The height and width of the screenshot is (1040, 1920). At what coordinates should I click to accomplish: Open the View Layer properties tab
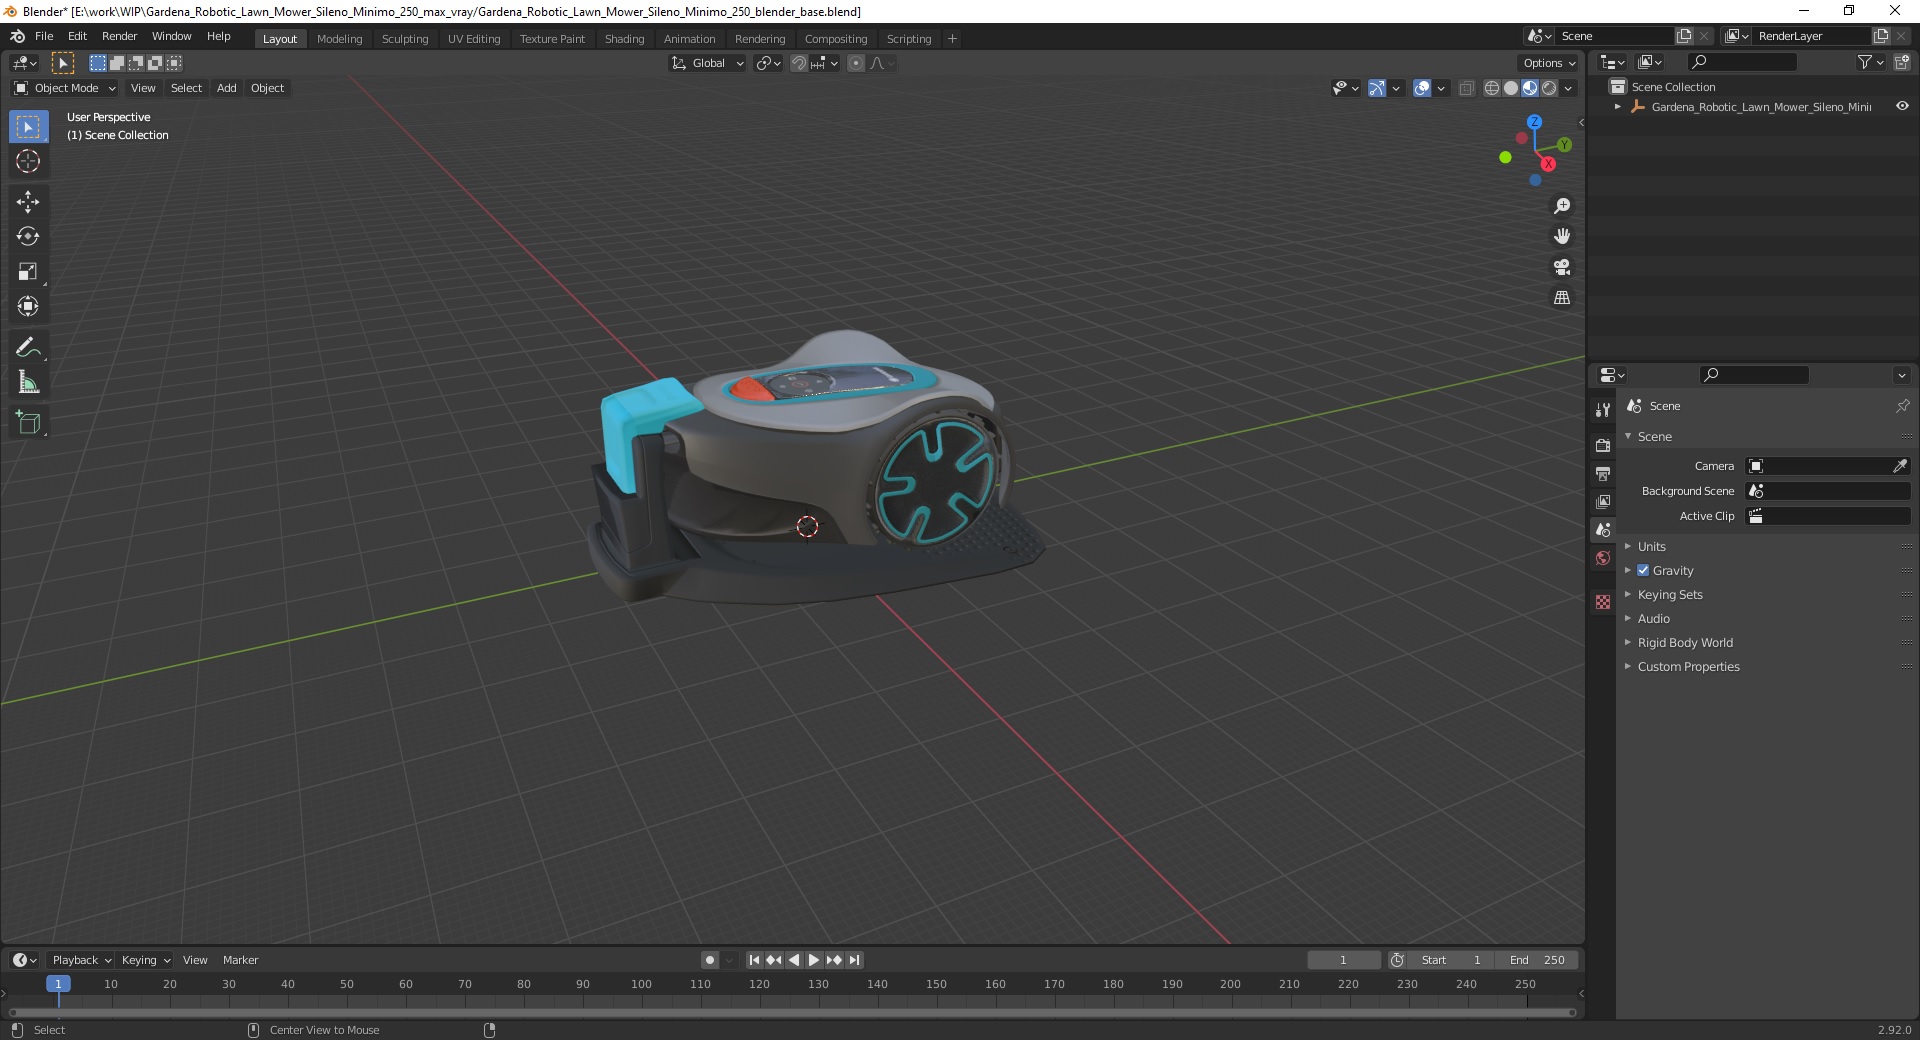pos(1603,501)
